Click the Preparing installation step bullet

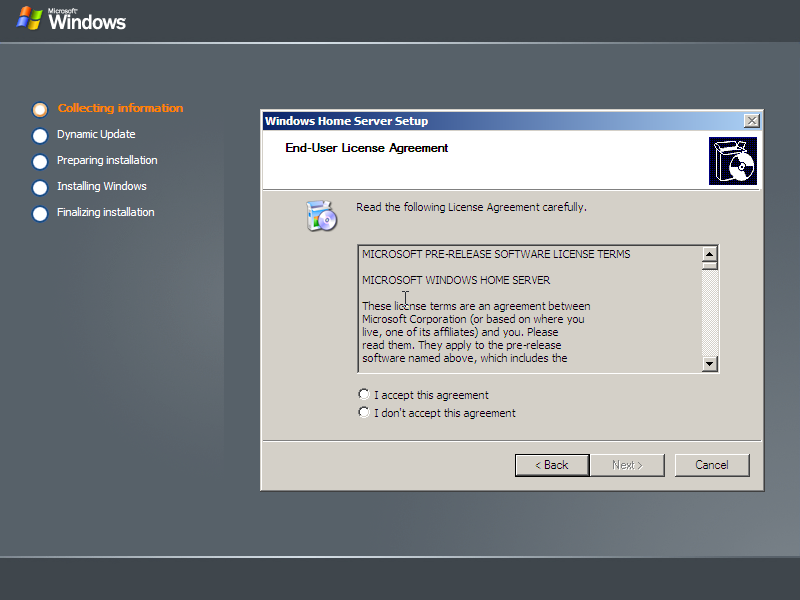point(40,161)
